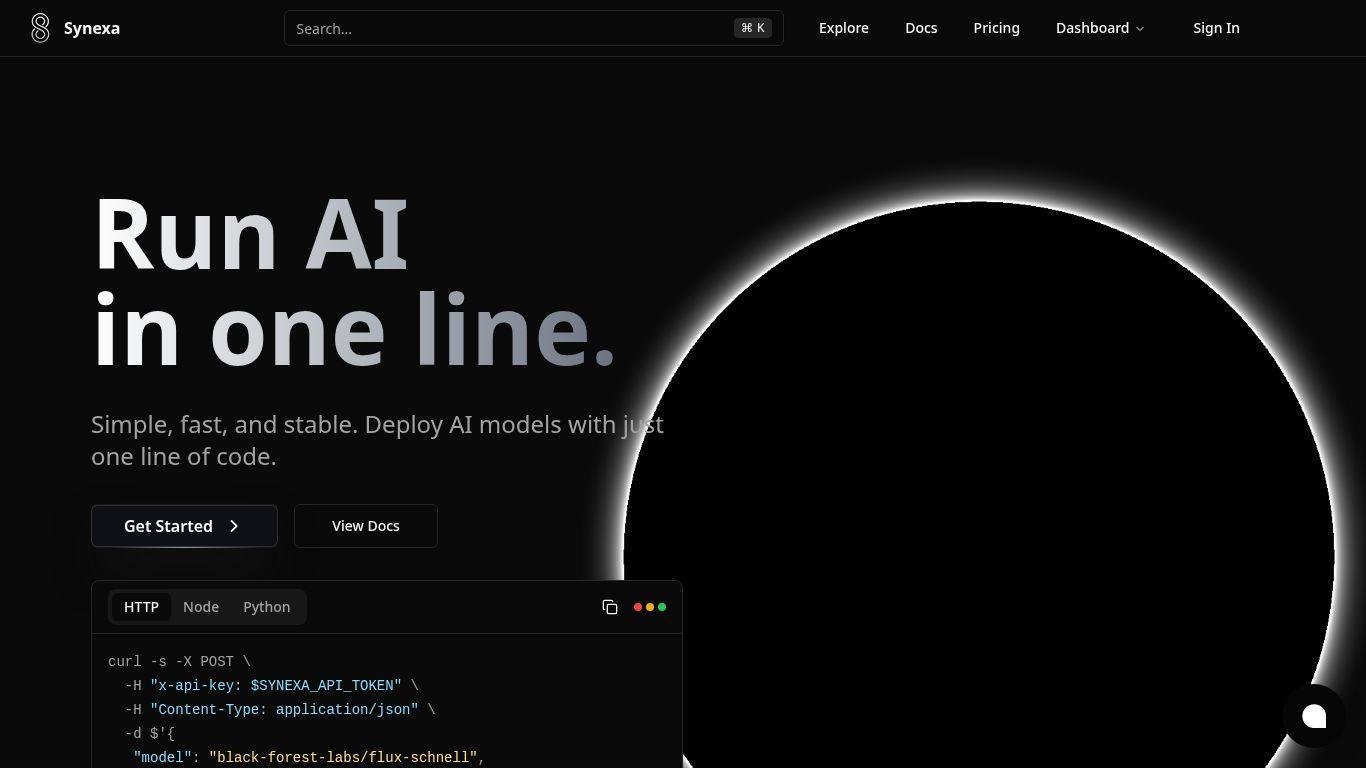The height and width of the screenshot is (768, 1366).
Task: Switch to the Node code tab
Action: click(201, 607)
